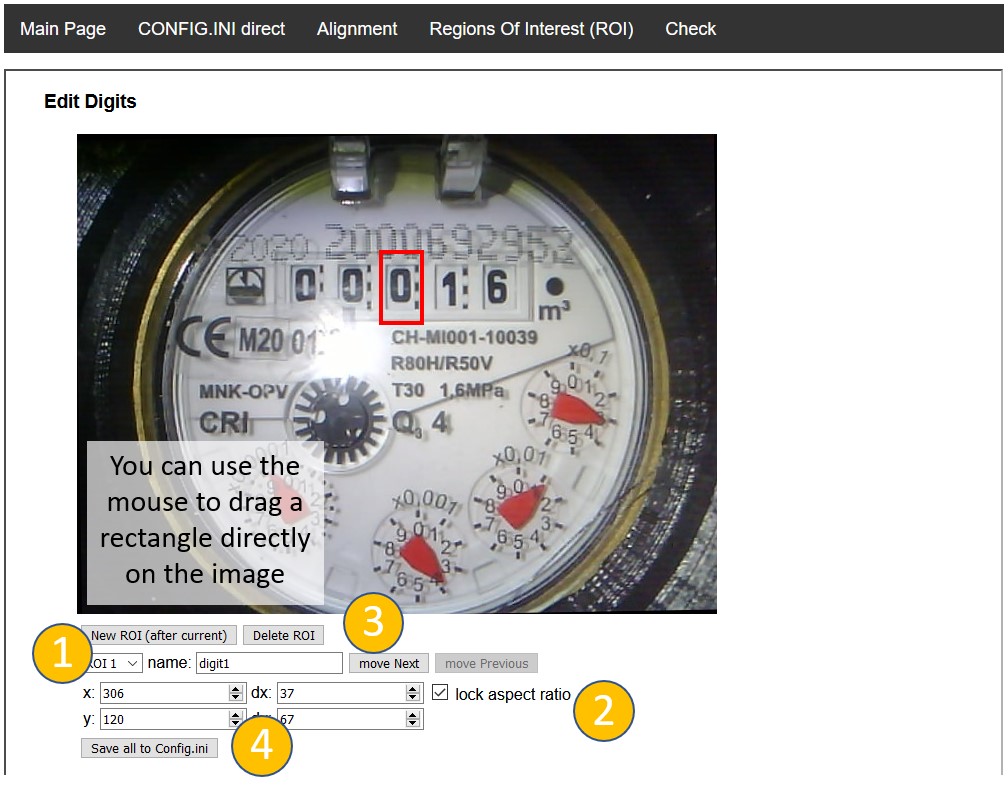Click the dy field spinner arrows
The height and width of the screenshot is (790, 1008).
tap(413, 720)
